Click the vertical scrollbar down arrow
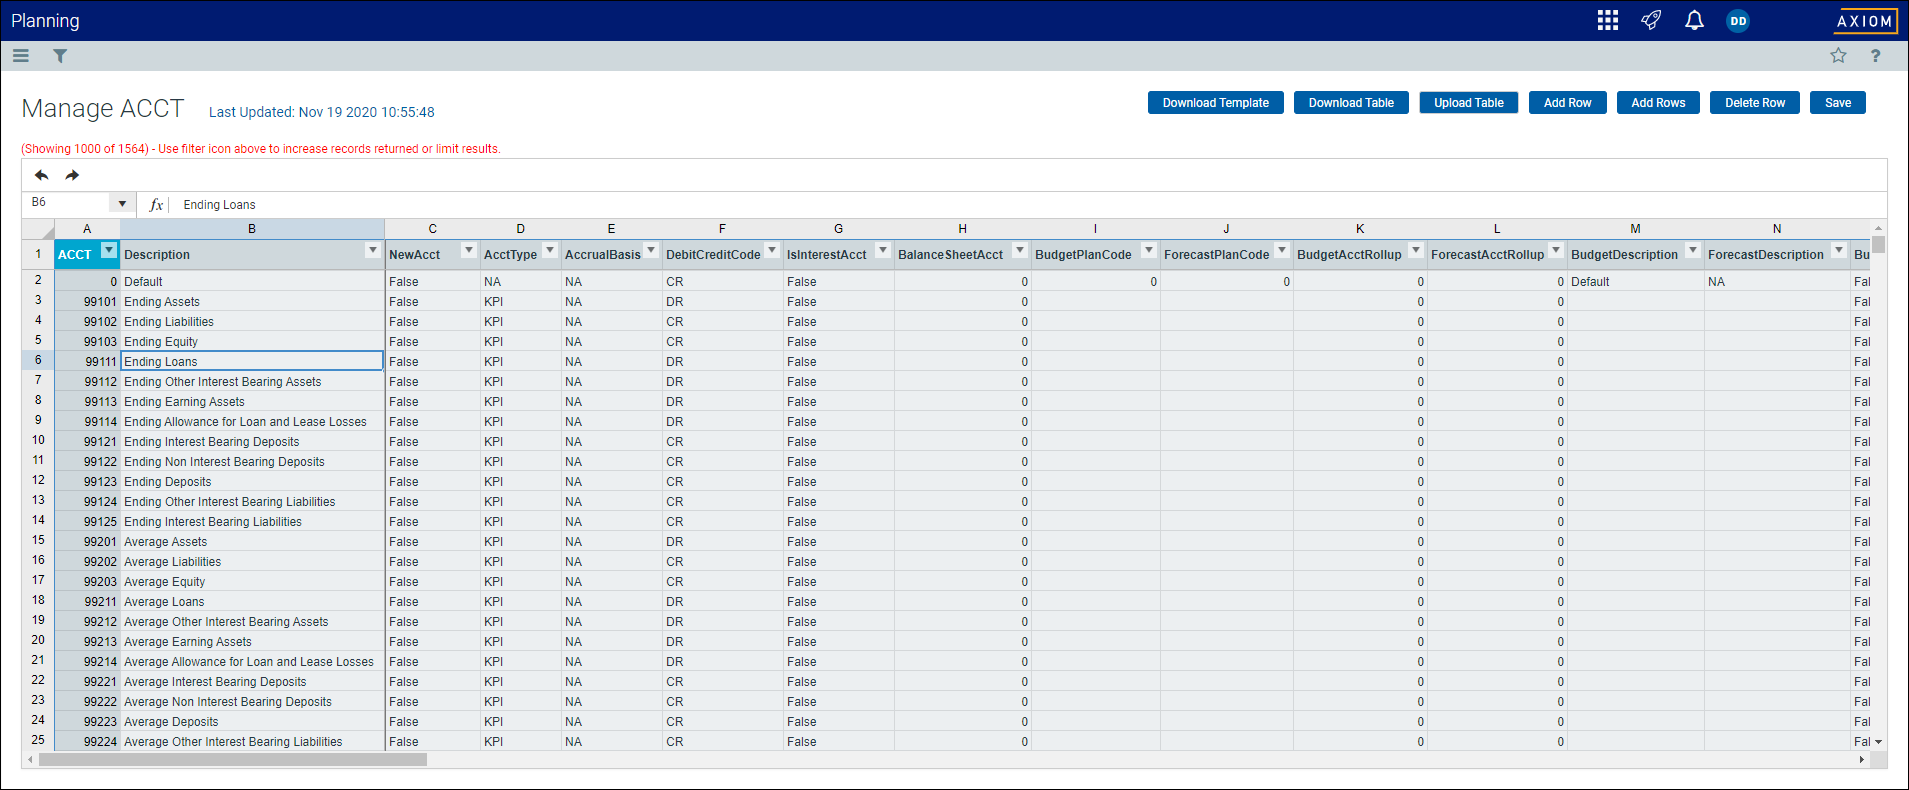1909x790 pixels. [1878, 742]
